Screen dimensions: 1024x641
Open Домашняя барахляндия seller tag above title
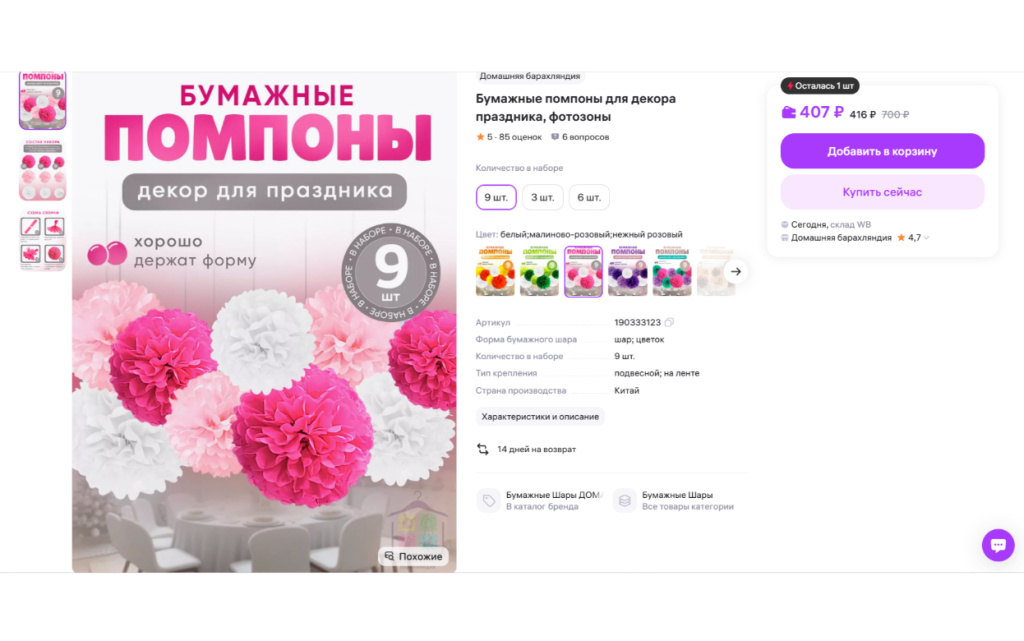(x=530, y=76)
